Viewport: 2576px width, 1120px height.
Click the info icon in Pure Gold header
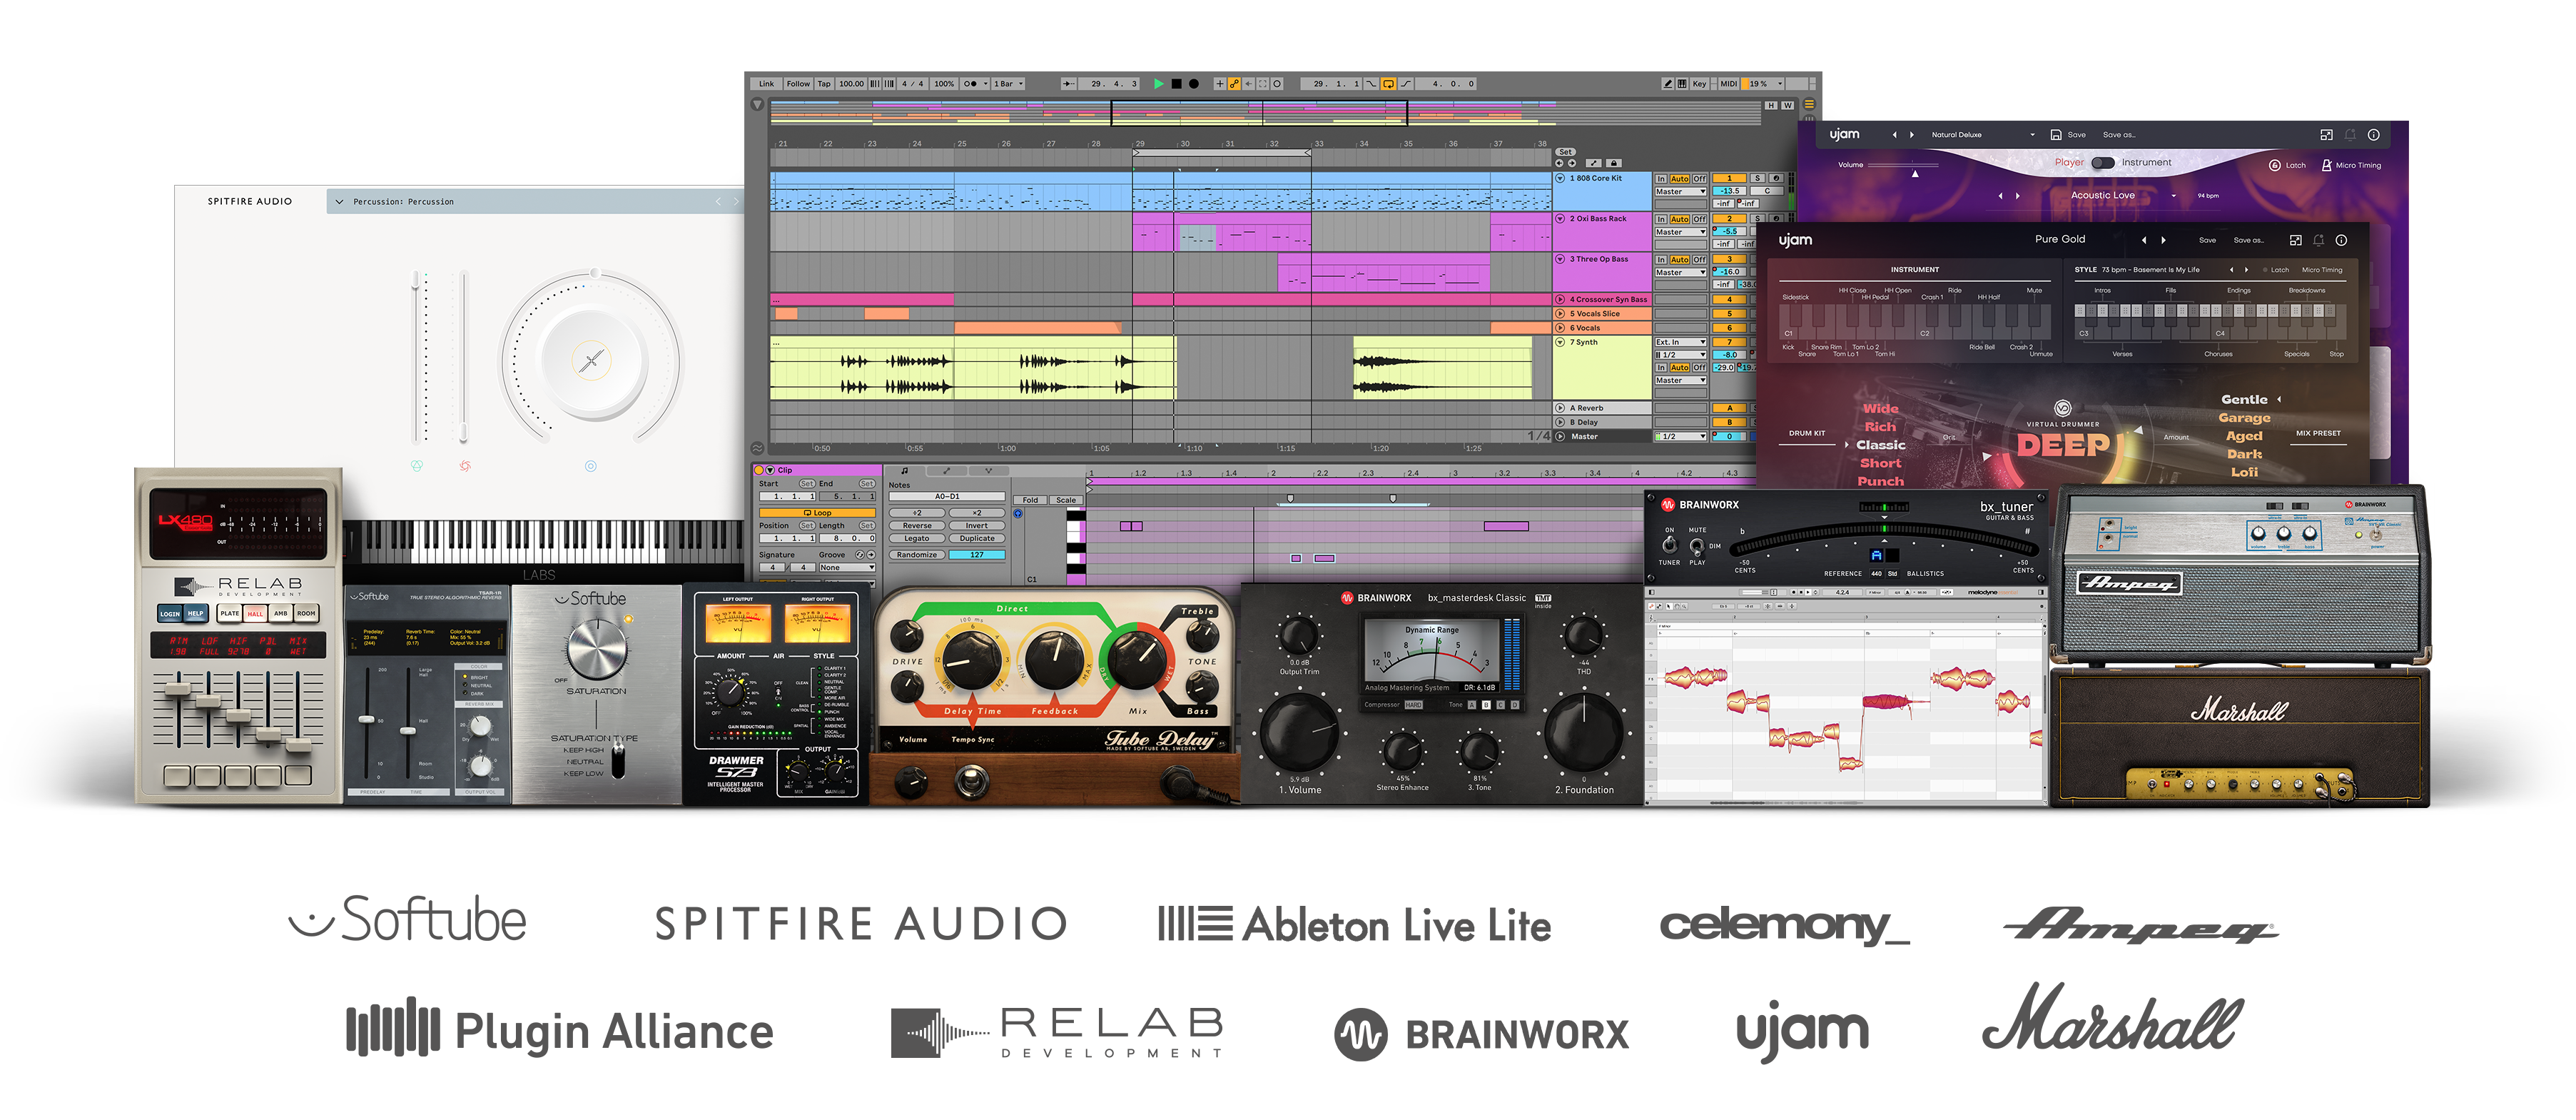click(x=2340, y=240)
